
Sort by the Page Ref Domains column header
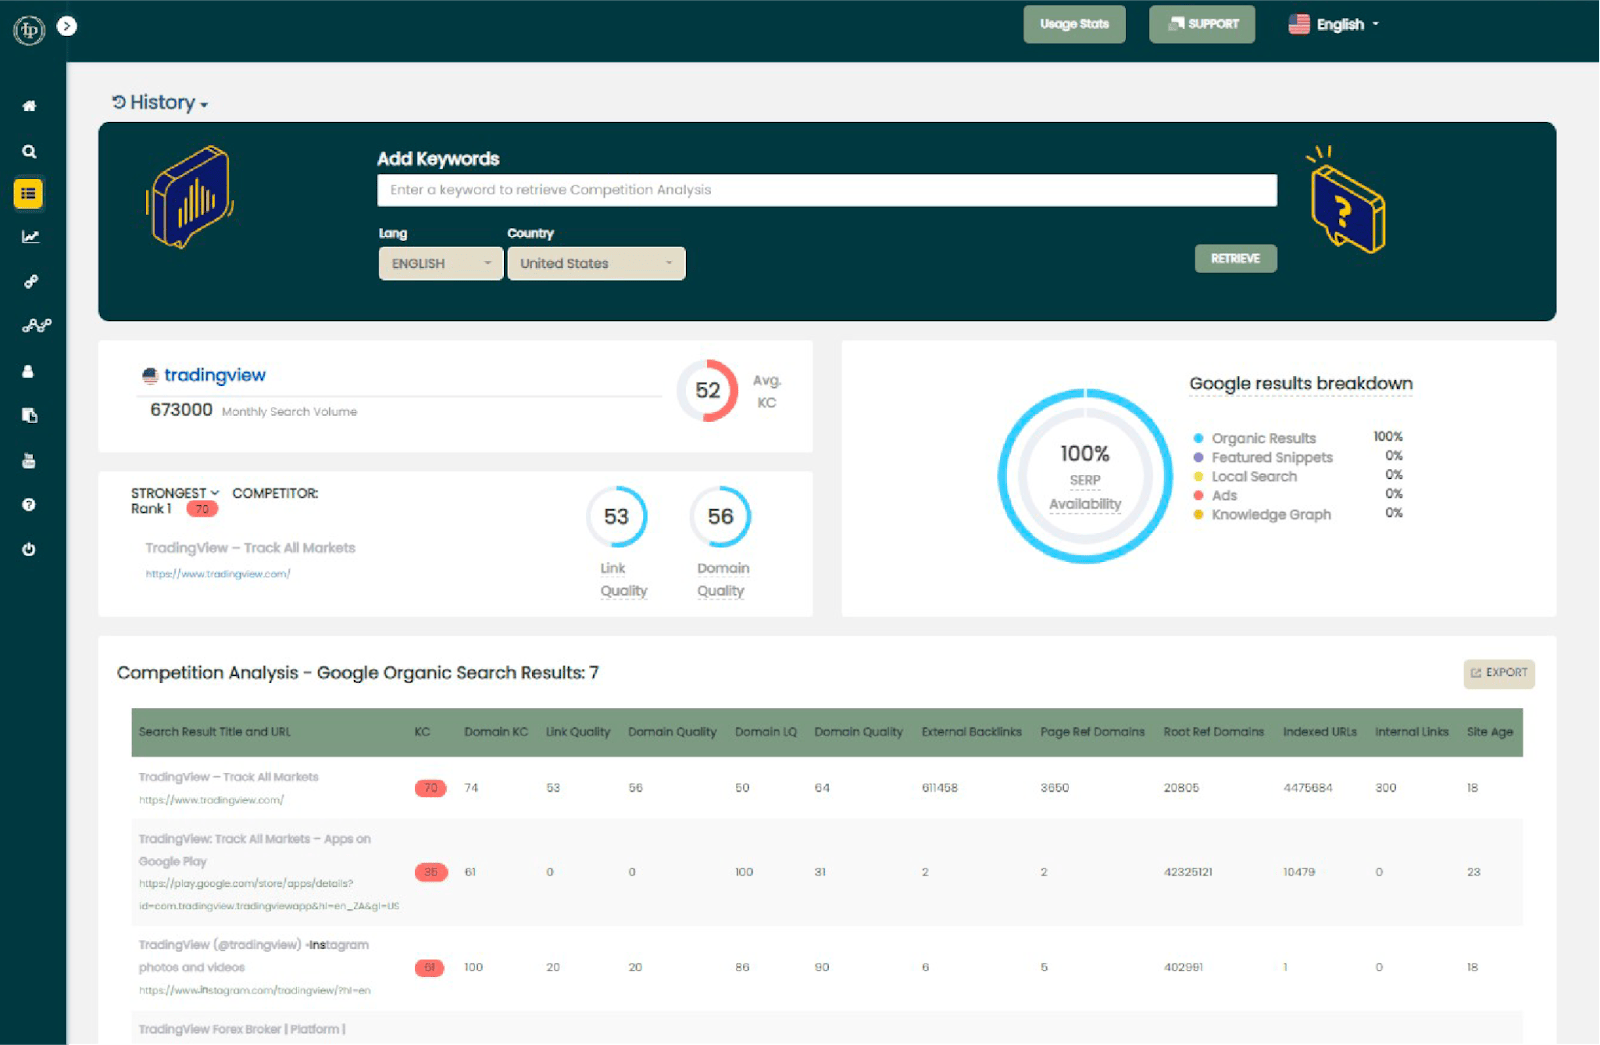1092,732
